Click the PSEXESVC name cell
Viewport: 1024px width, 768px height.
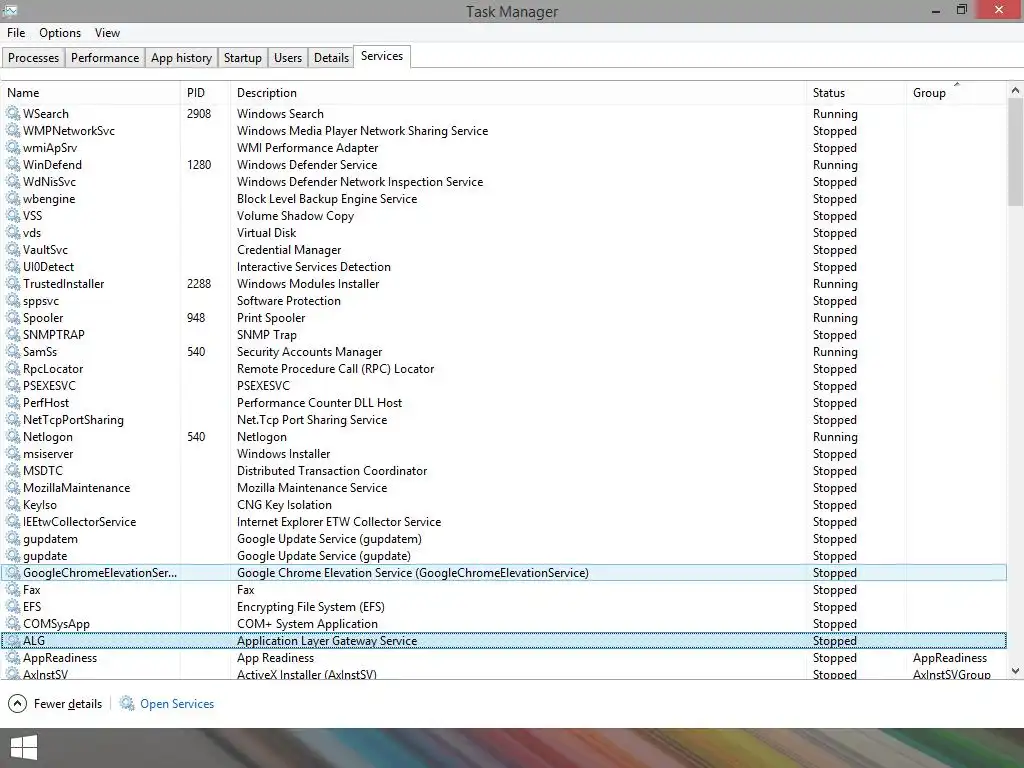point(49,385)
